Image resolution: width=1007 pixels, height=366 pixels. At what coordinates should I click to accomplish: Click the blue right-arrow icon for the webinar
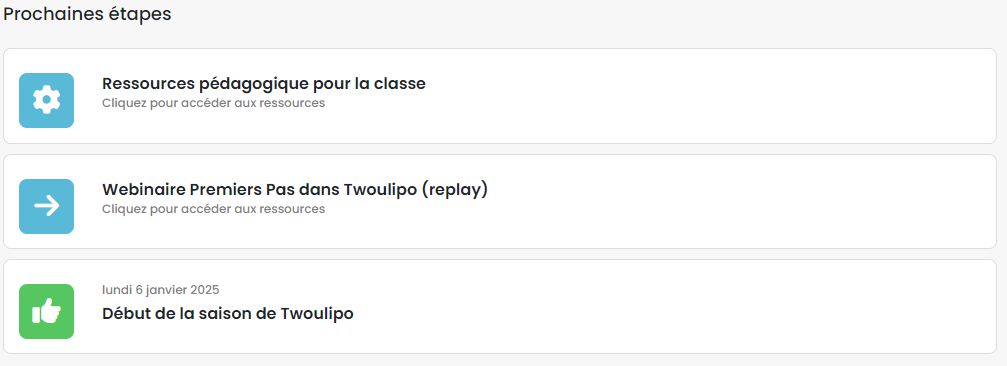46,206
